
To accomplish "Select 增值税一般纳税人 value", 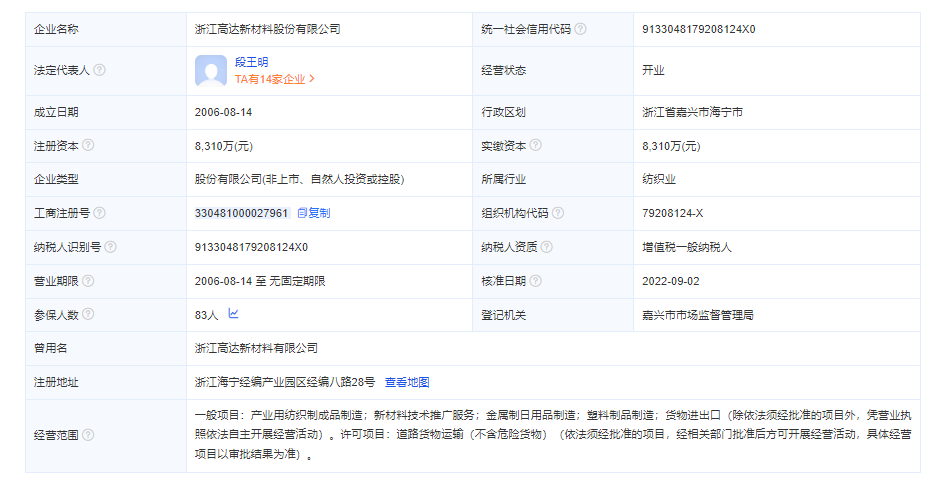I will point(687,247).
